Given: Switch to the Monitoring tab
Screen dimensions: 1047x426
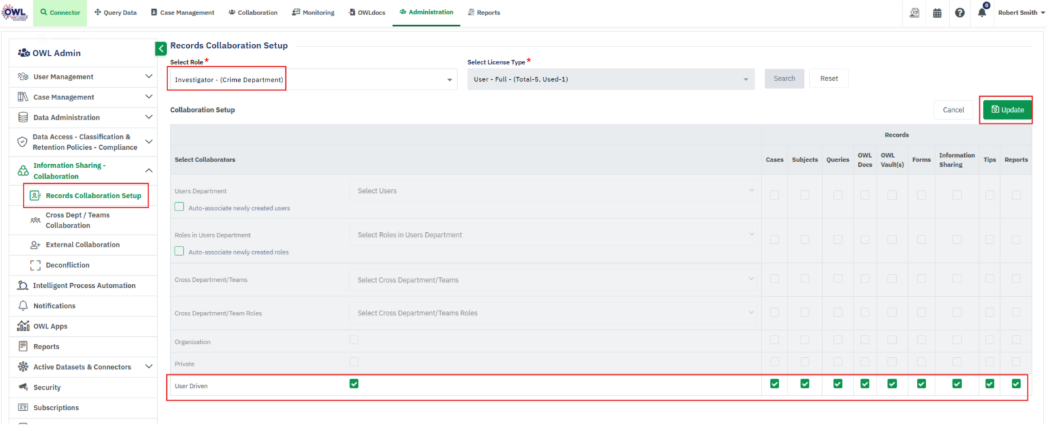Looking at the screenshot, I should [313, 12].
